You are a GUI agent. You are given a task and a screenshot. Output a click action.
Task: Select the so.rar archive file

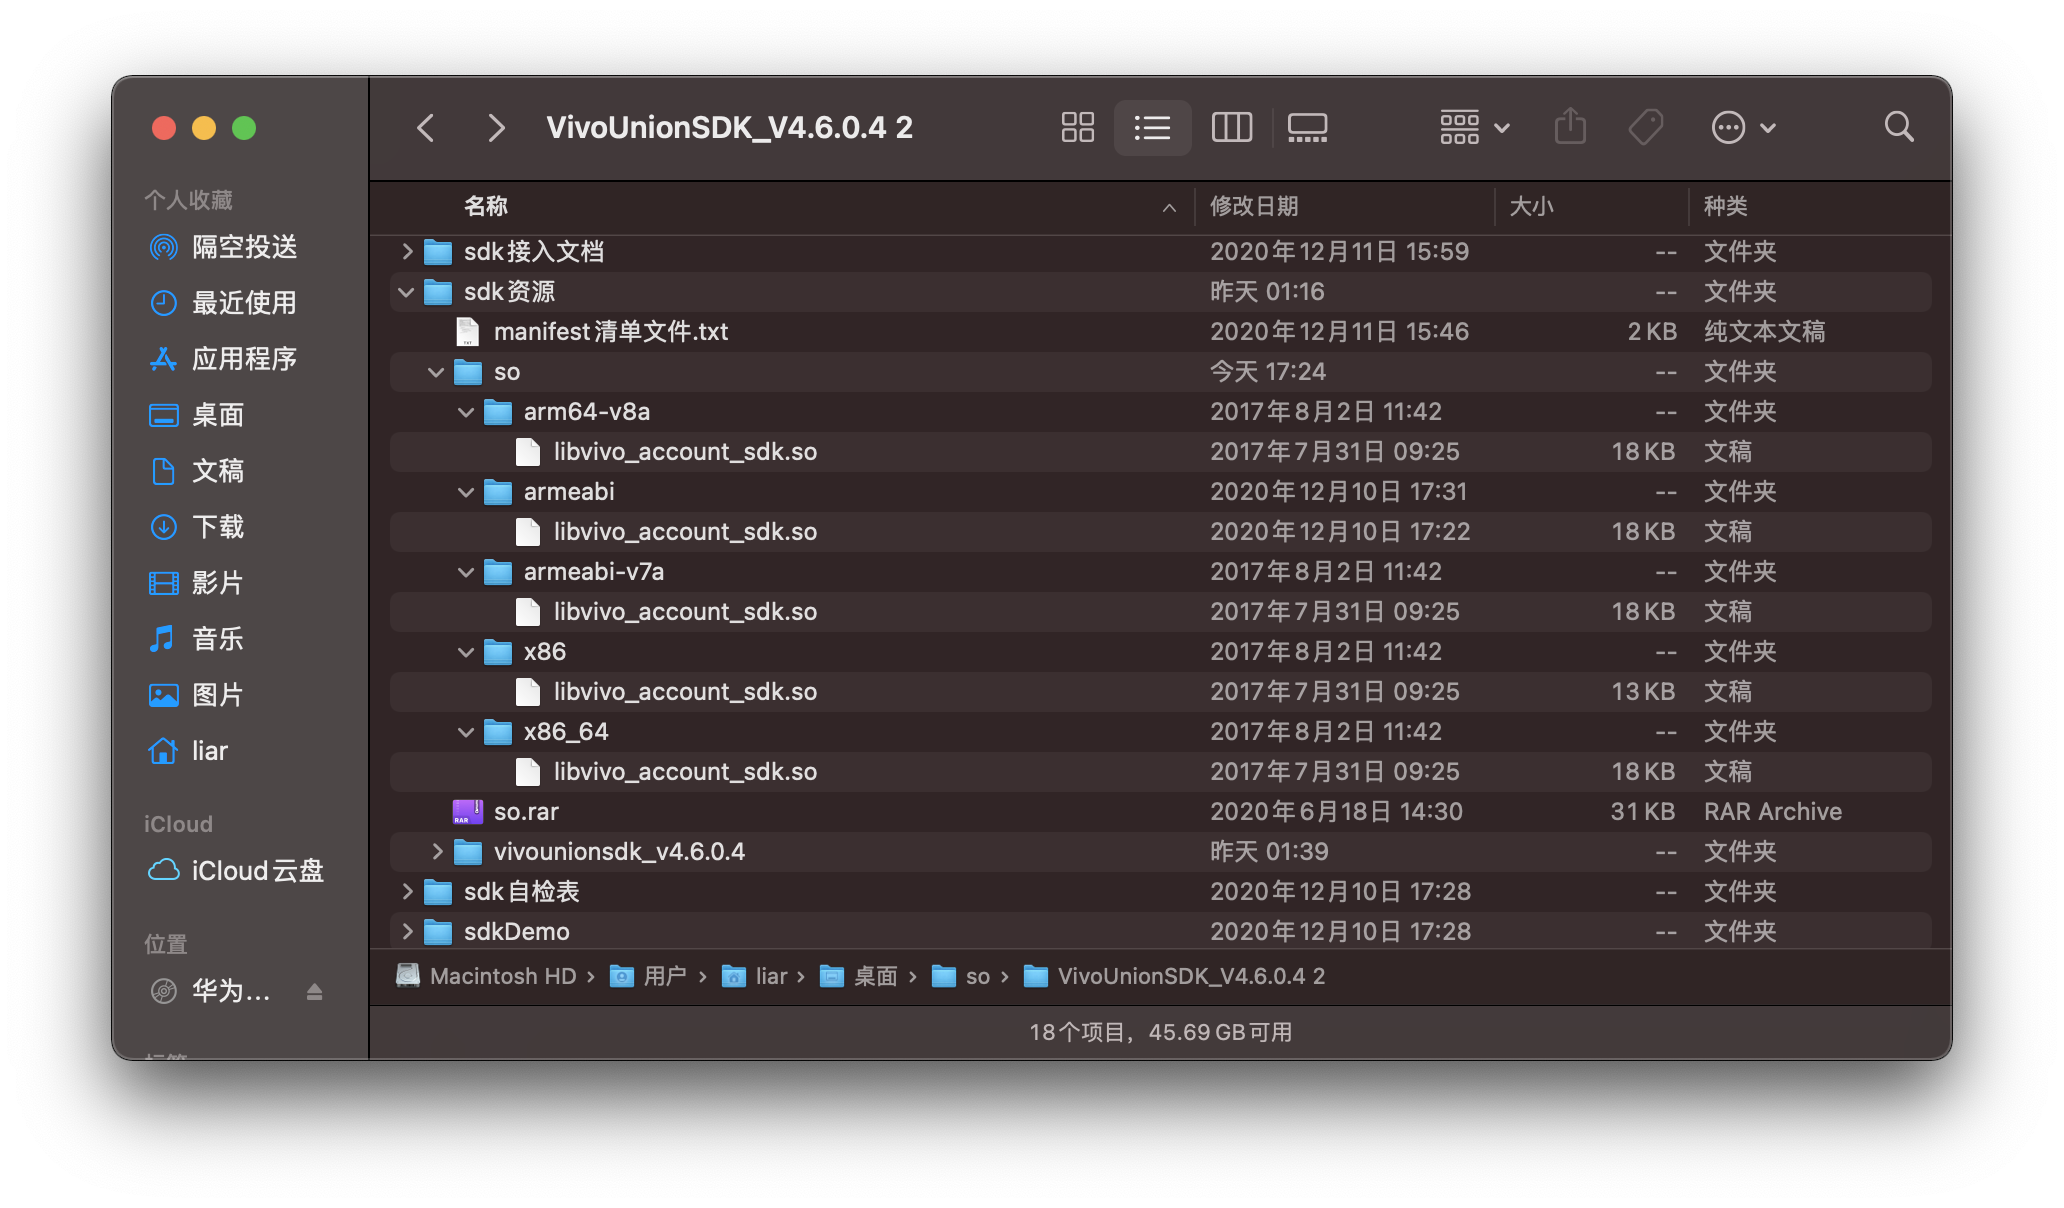1160,812
